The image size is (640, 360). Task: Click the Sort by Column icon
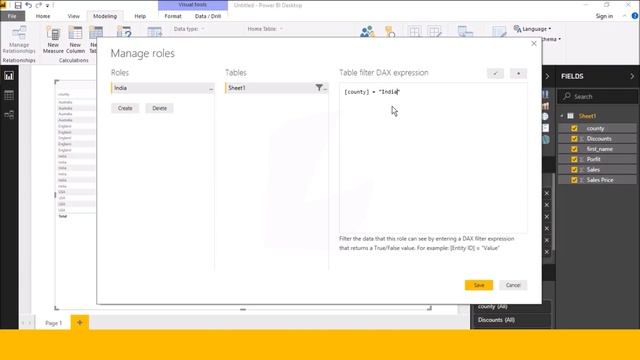click(155, 32)
